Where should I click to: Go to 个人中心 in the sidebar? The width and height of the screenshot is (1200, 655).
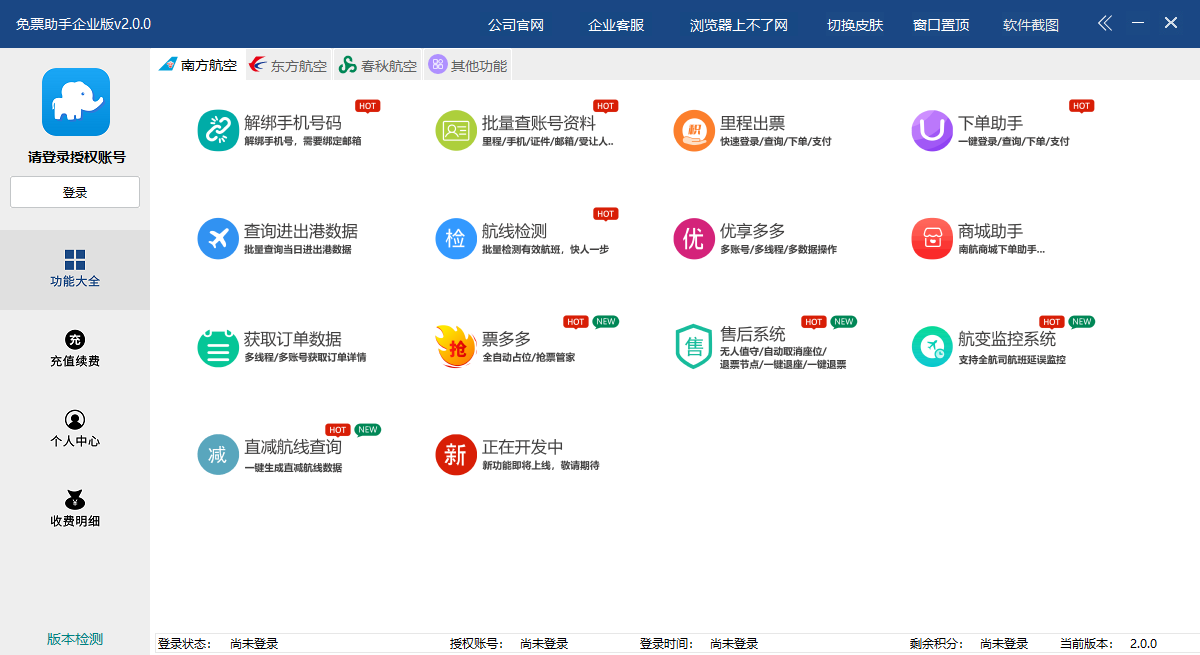75,429
